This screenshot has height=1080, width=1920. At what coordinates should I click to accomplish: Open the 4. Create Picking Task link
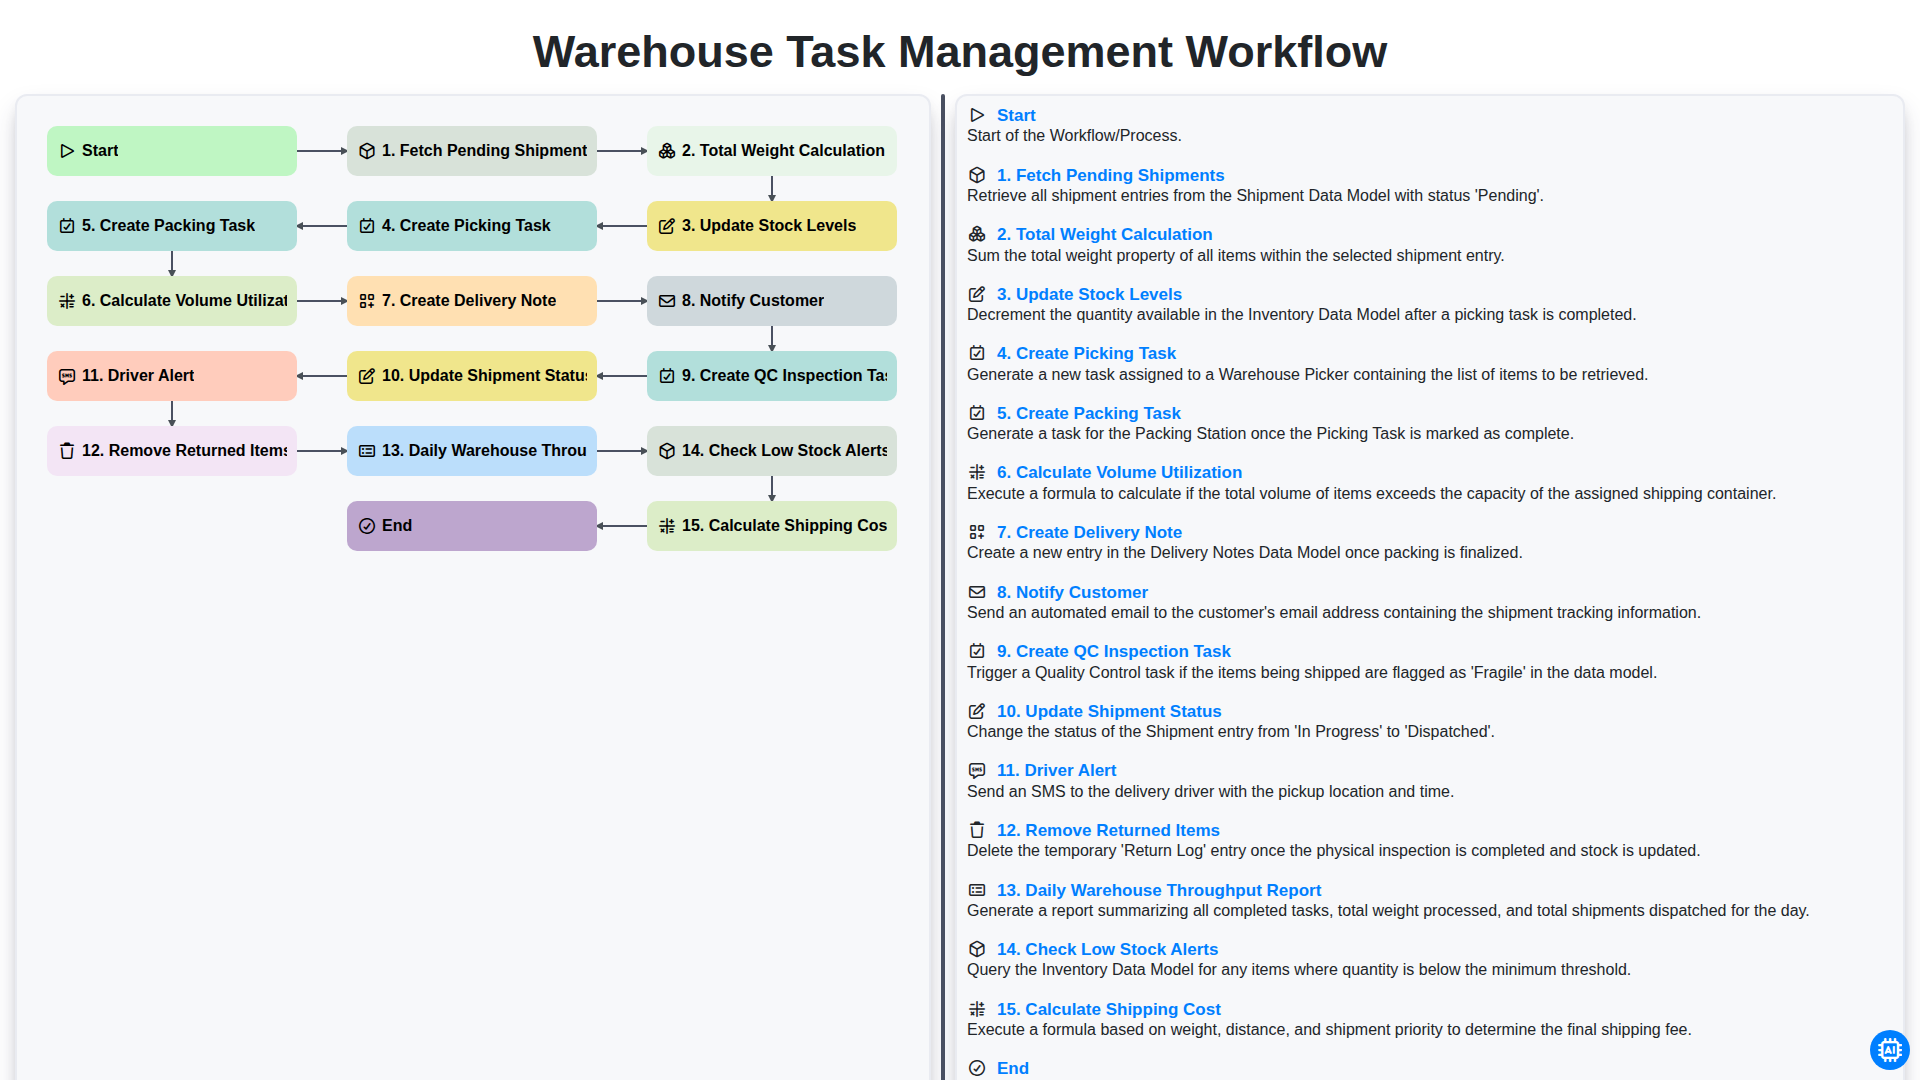(x=1086, y=353)
